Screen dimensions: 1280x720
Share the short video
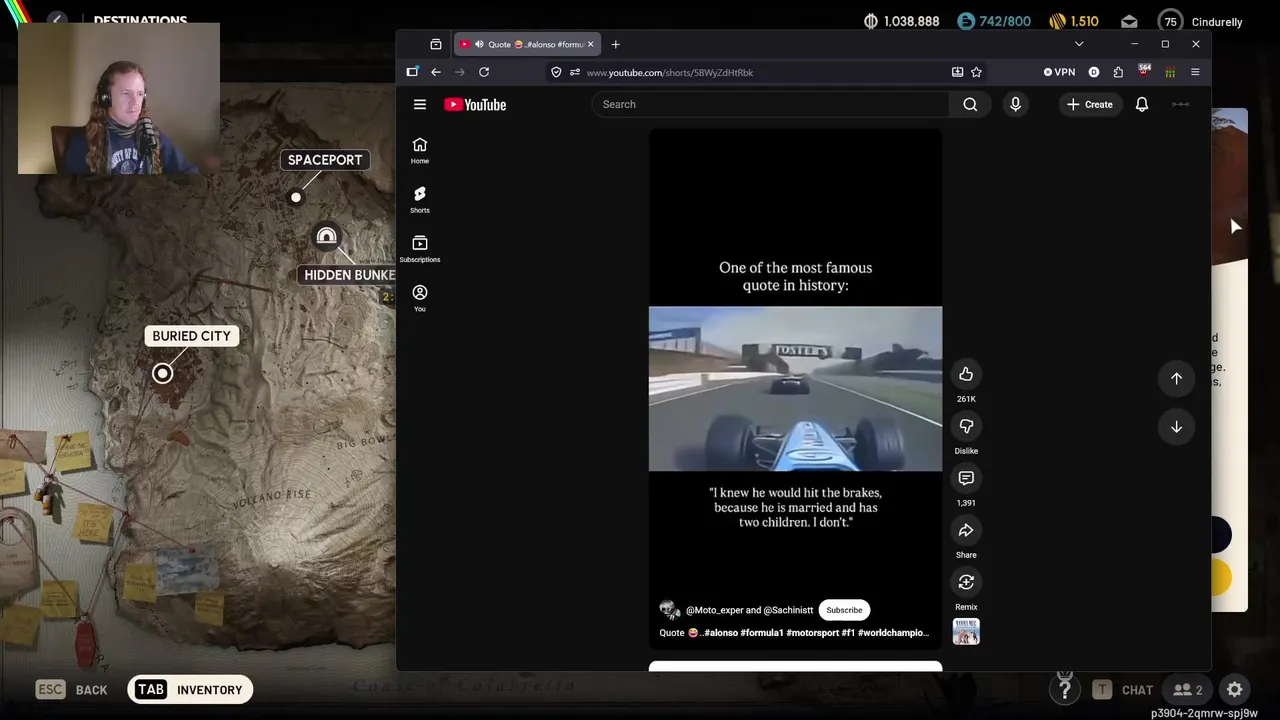tap(966, 530)
